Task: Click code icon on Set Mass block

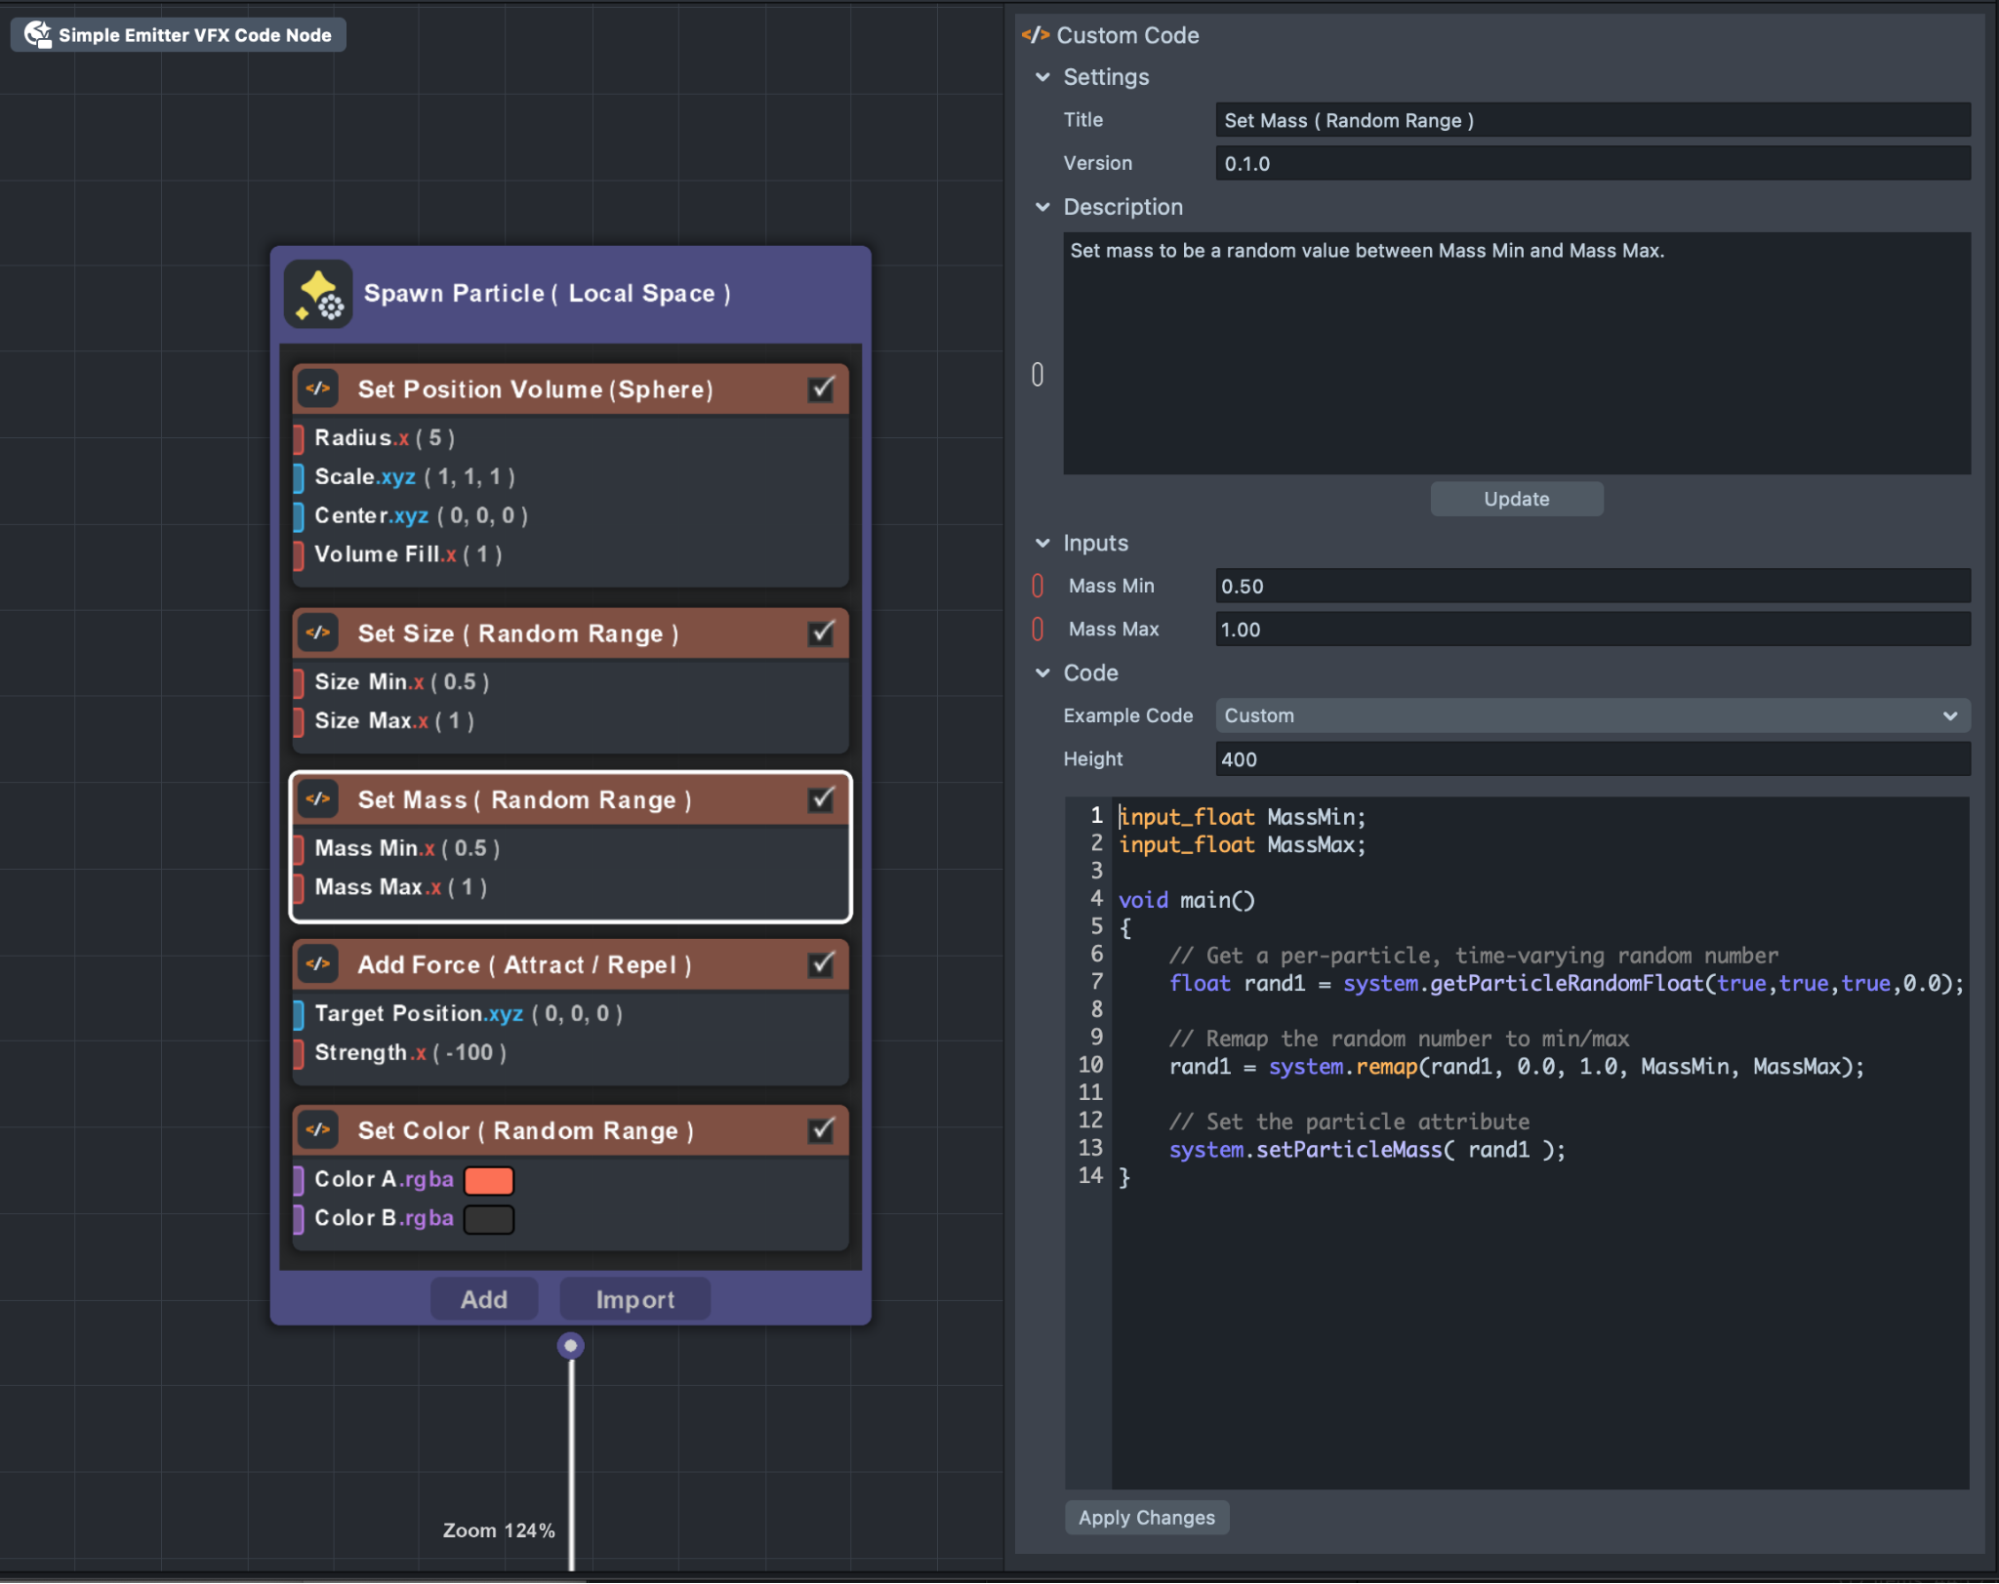Action: tap(318, 799)
